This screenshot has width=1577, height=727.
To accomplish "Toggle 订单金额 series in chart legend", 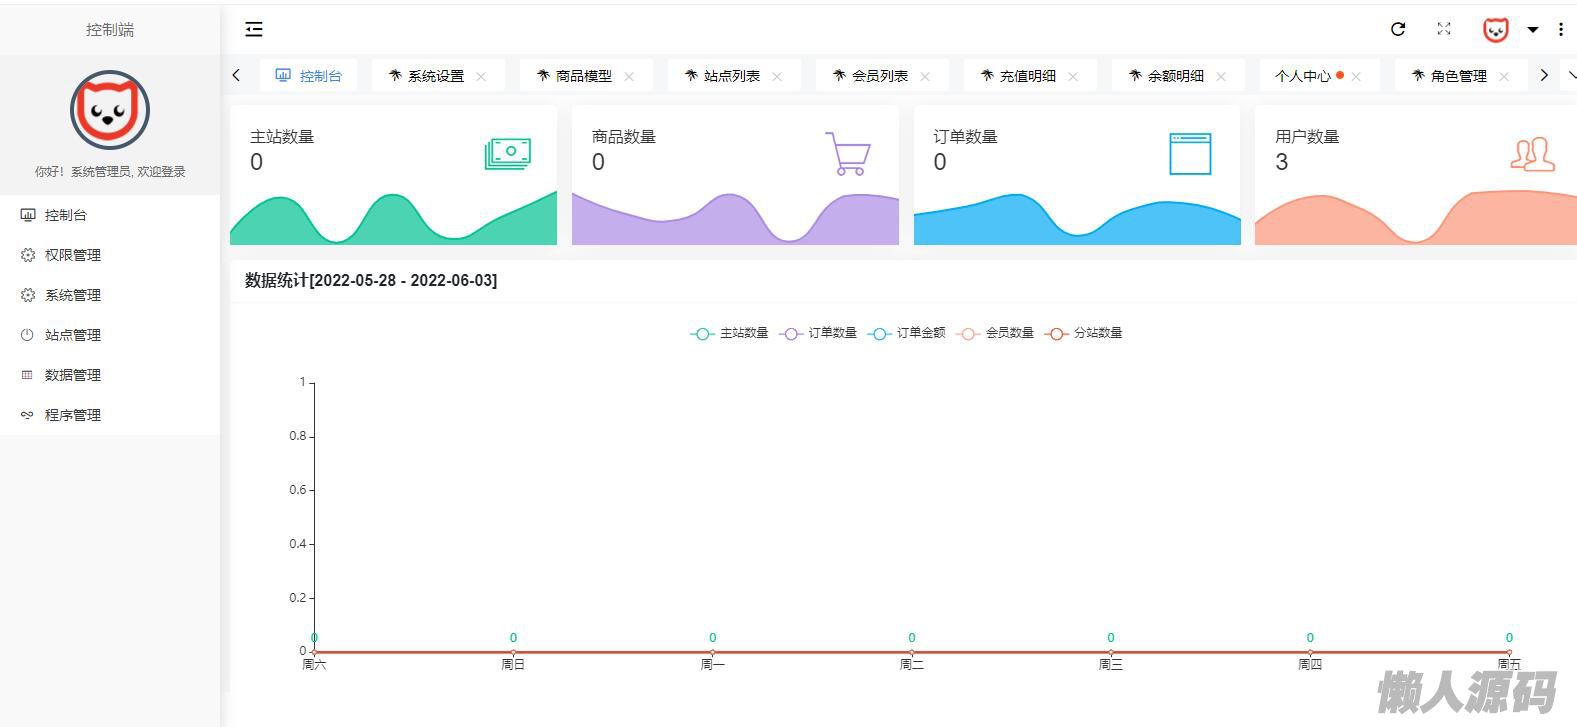I will [x=907, y=333].
